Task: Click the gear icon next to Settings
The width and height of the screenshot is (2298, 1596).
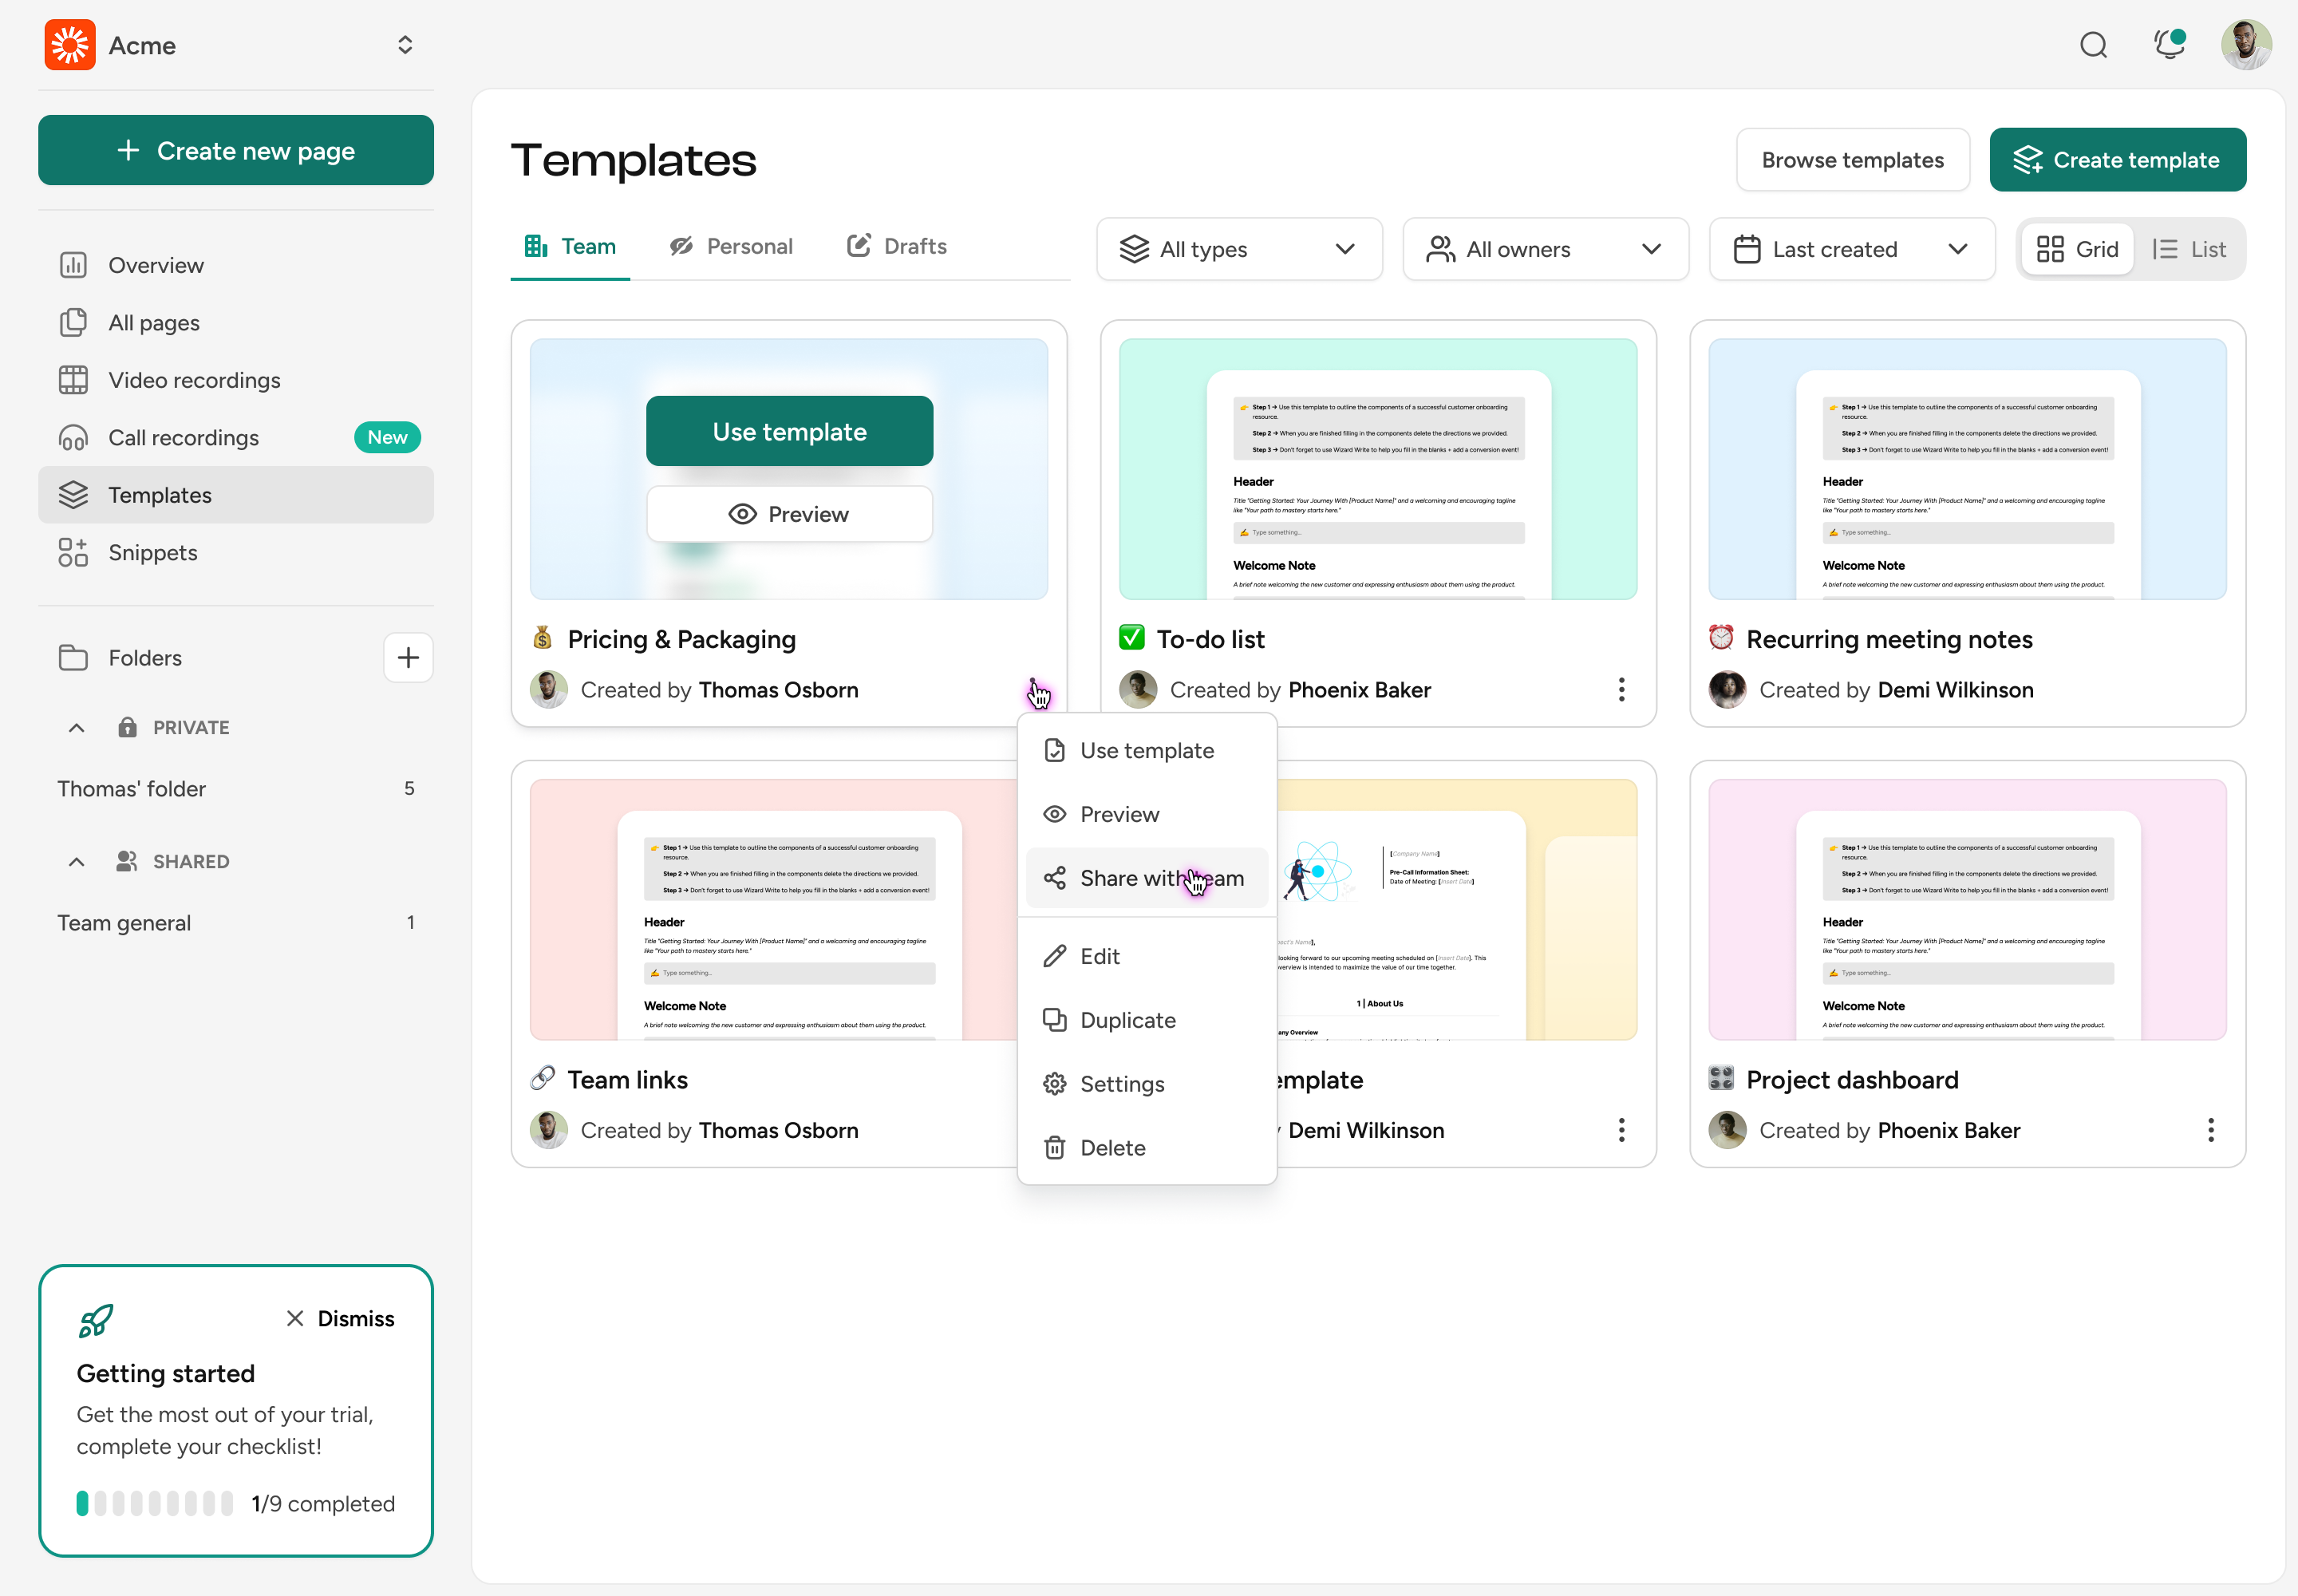Action: (1054, 1084)
